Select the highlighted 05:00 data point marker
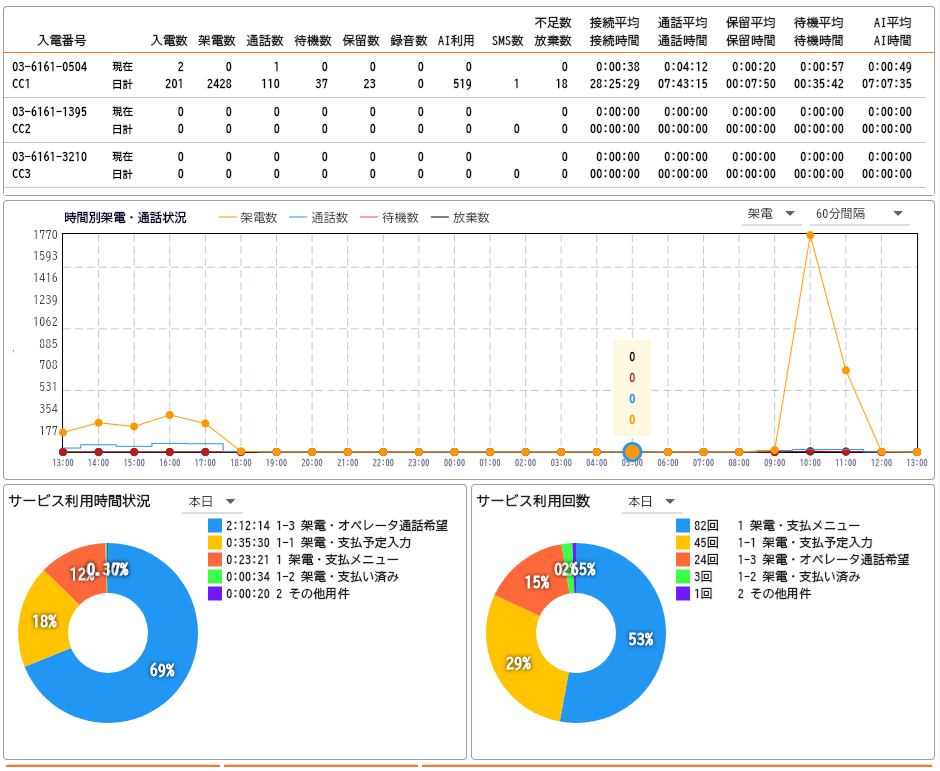The height and width of the screenshot is (771, 940). (632, 451)
